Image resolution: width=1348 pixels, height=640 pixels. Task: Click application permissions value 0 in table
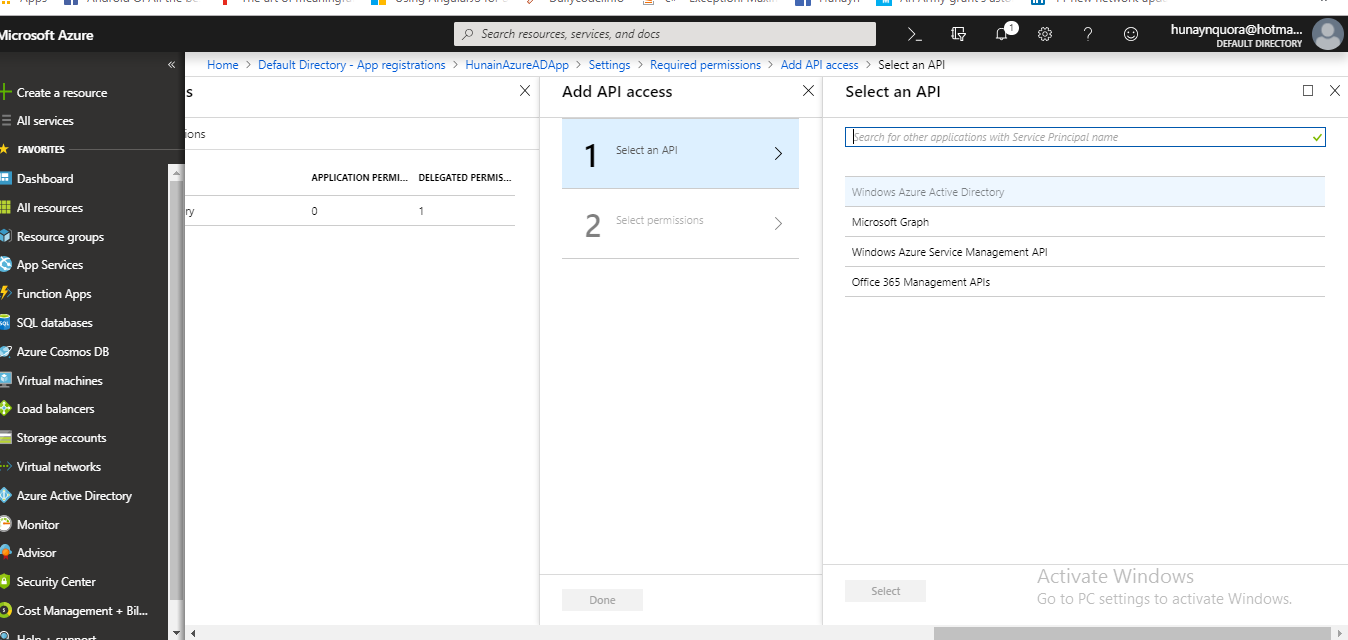(x=314, y=211)
